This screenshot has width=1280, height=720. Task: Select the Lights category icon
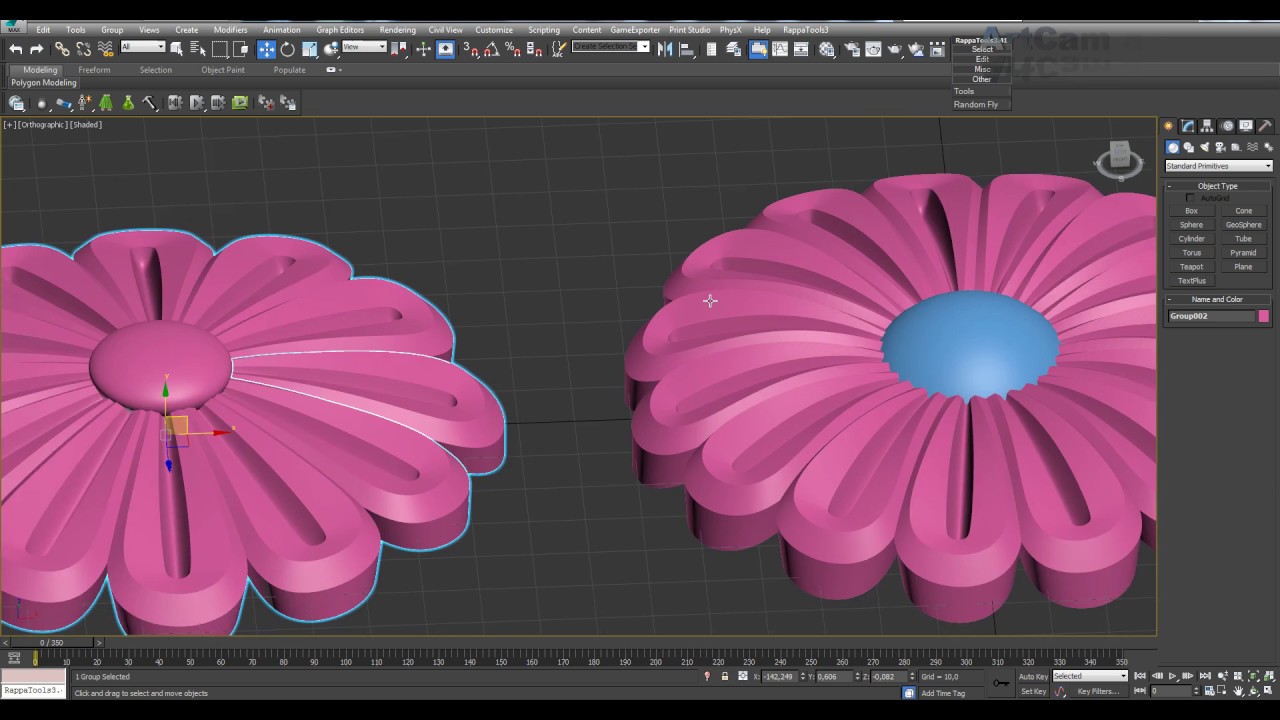coord(1204,147)
